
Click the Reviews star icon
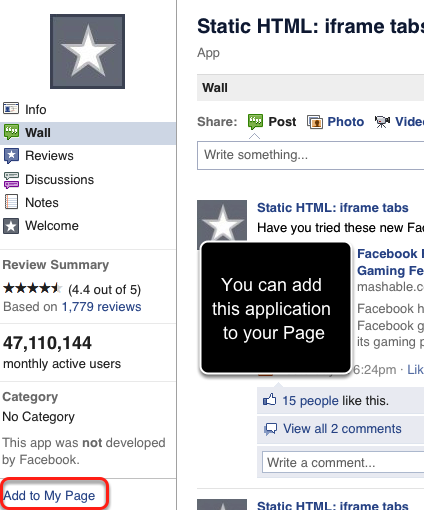pos(11,156)
